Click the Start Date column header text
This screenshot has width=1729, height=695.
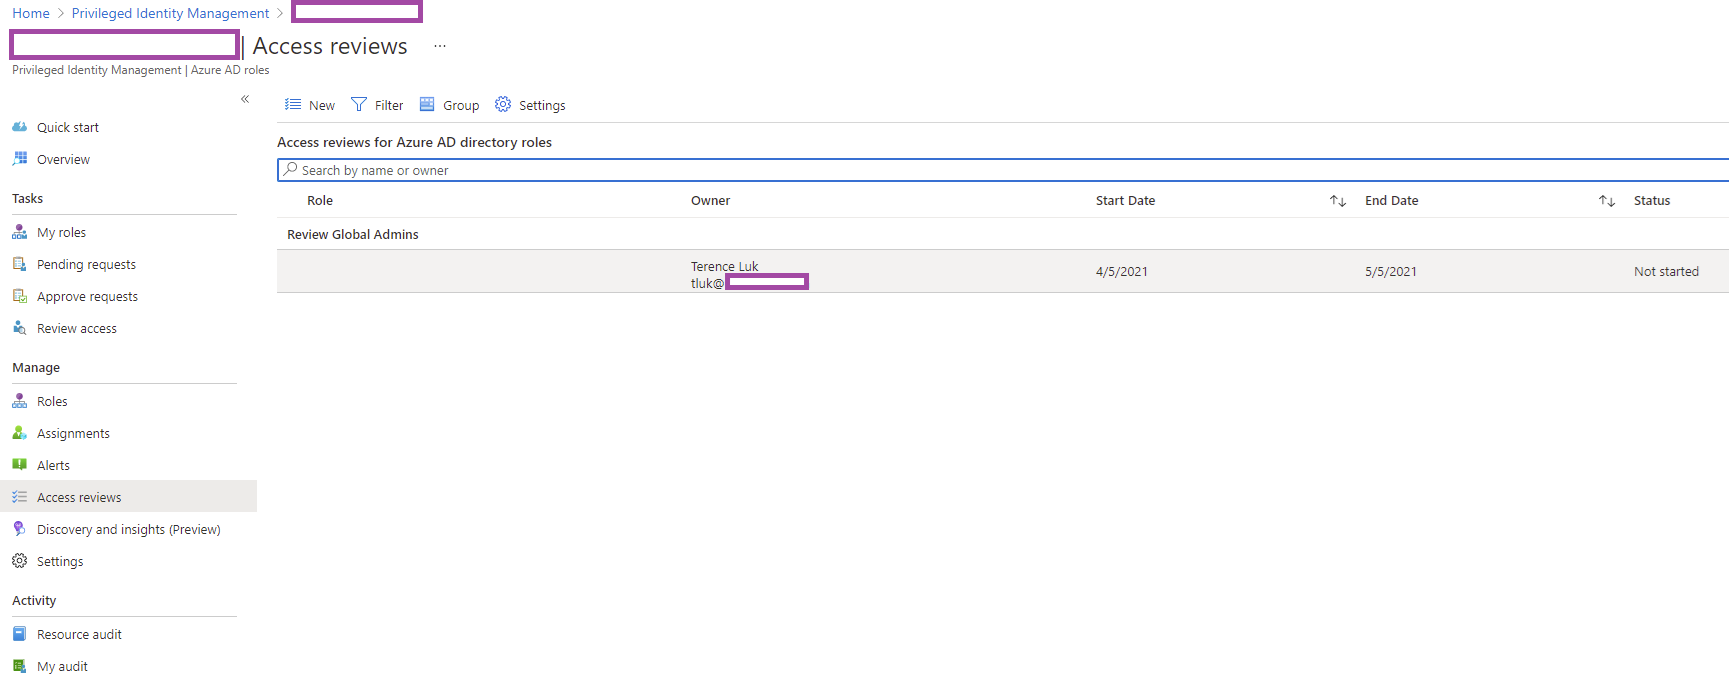1125,201
